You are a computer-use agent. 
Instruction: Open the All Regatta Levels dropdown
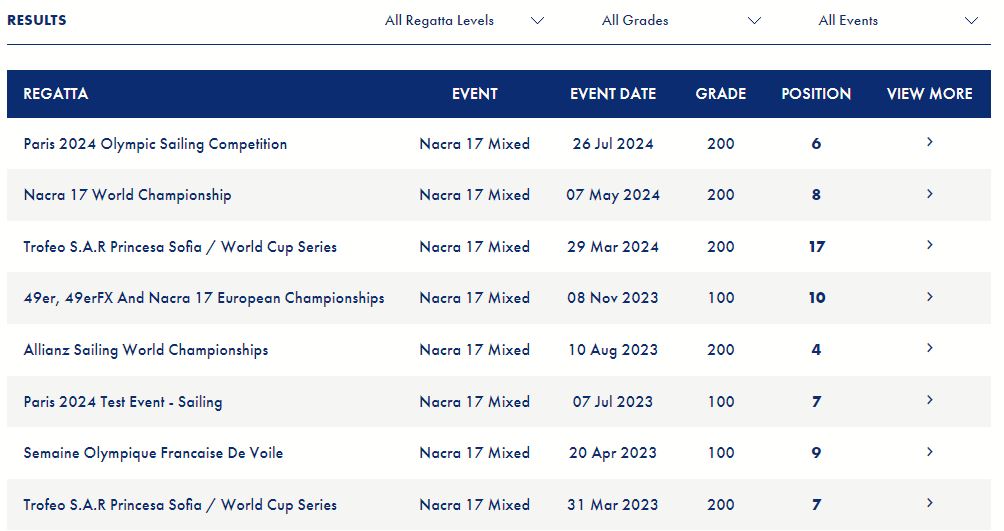(x=464, y=21)
